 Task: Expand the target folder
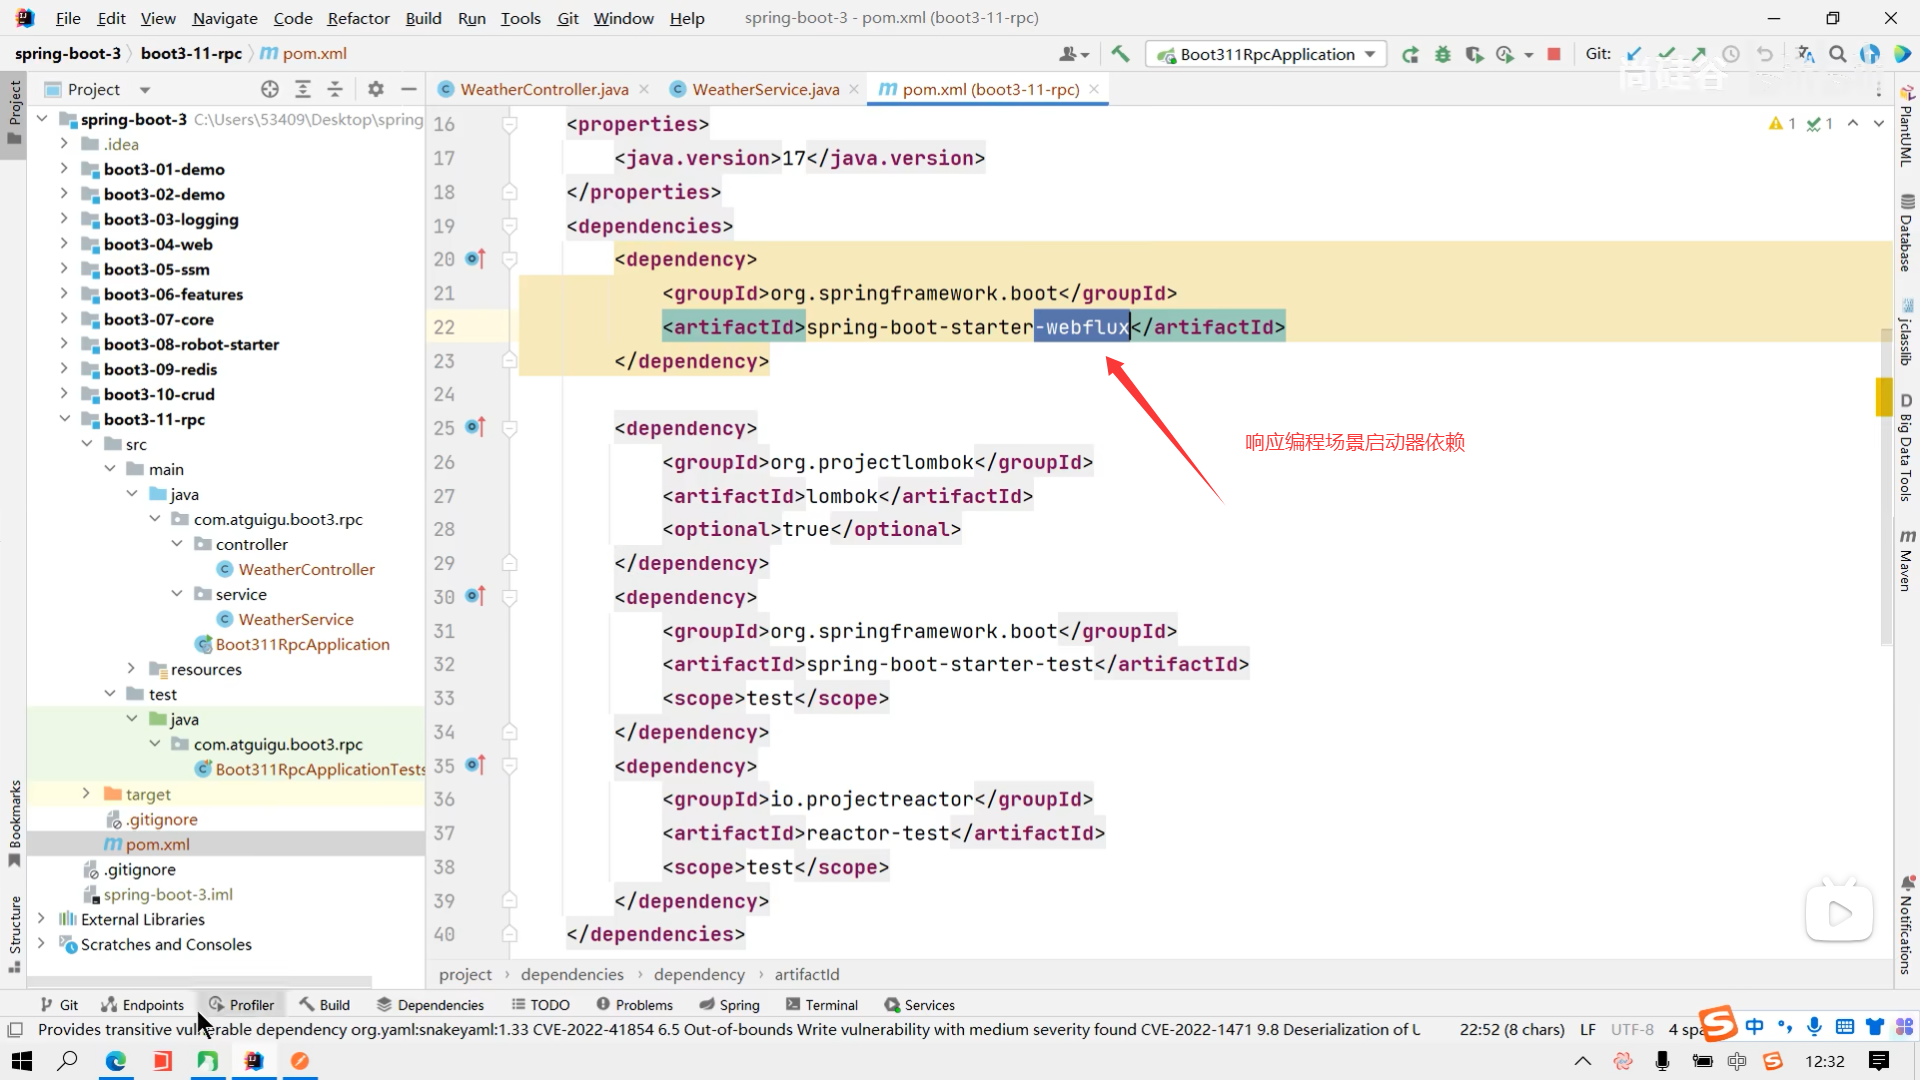pos(86,794)
